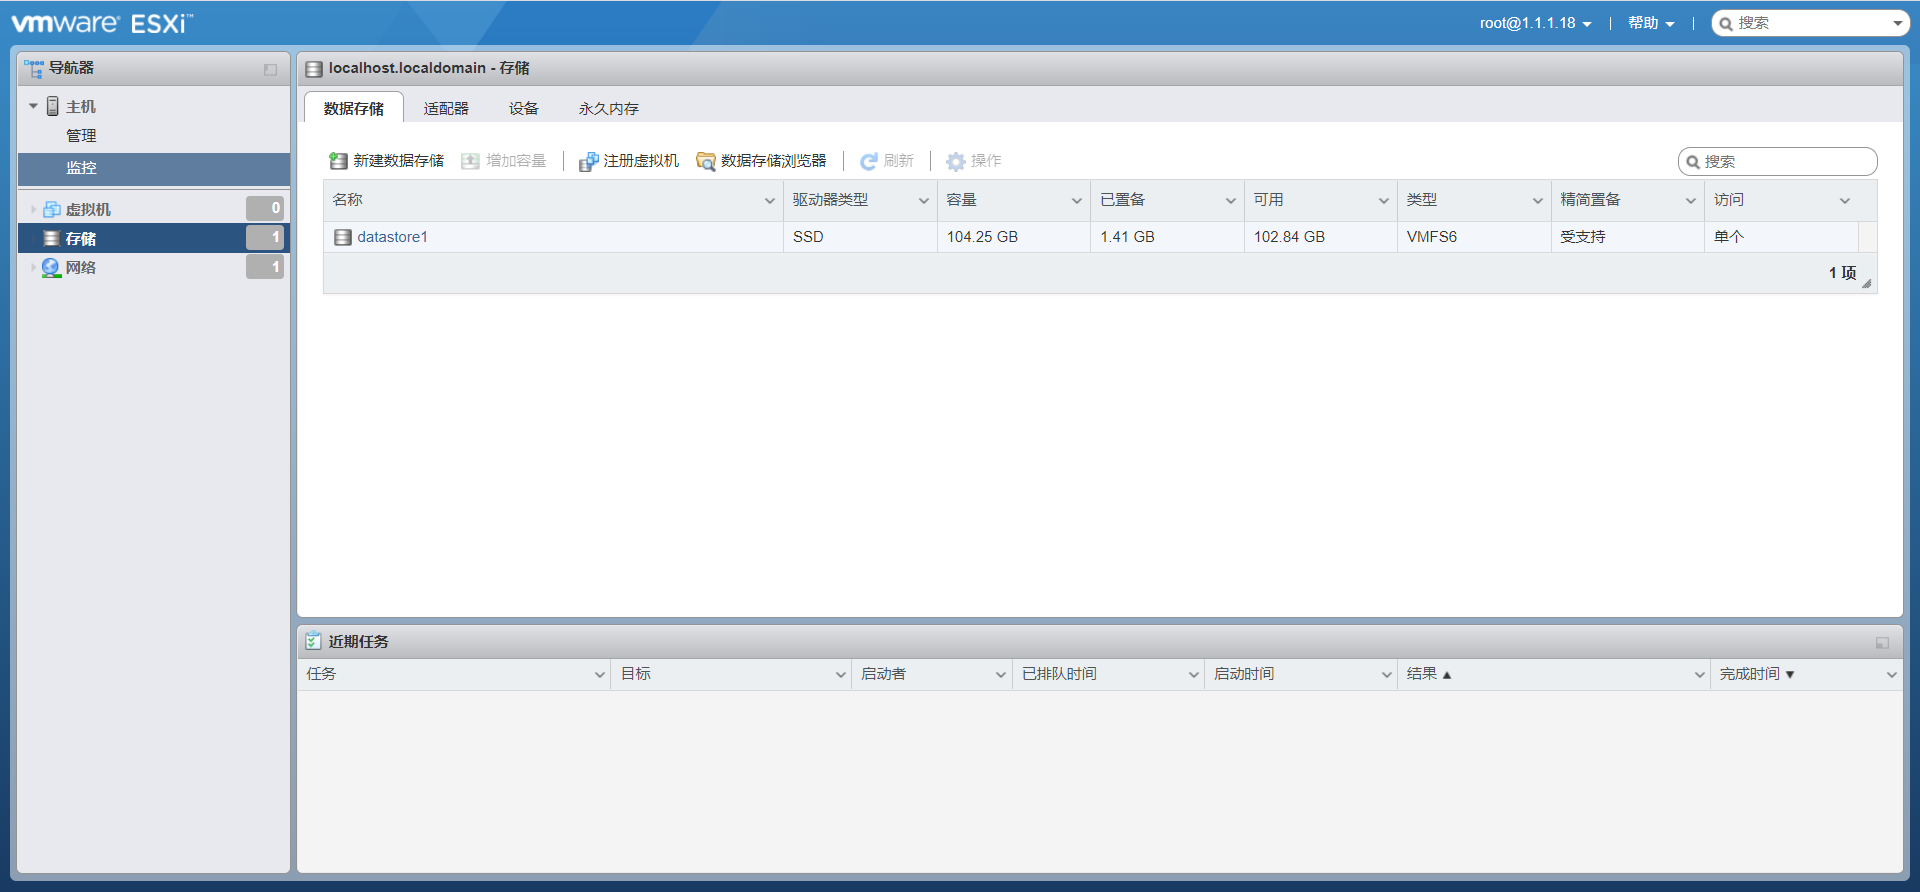This screenshot has width=1920, height=892.
Task: Select Monitor (监控) in the navigator
Action: click(x=81, y=168)
